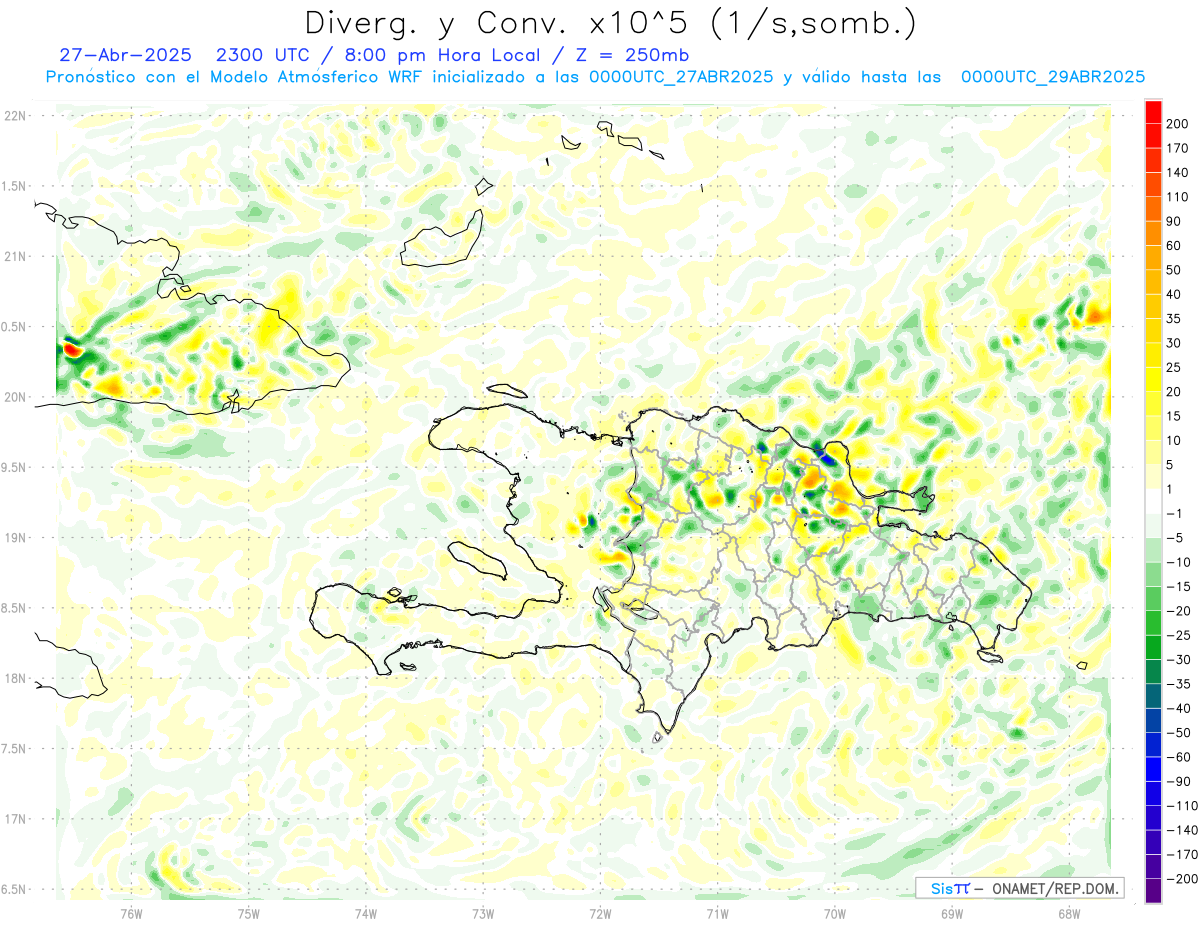Click the bottommost dark purple colorbar segment
This screenshot has height=927, width=1200.
pyautogui.click(x=1153, y=890)
